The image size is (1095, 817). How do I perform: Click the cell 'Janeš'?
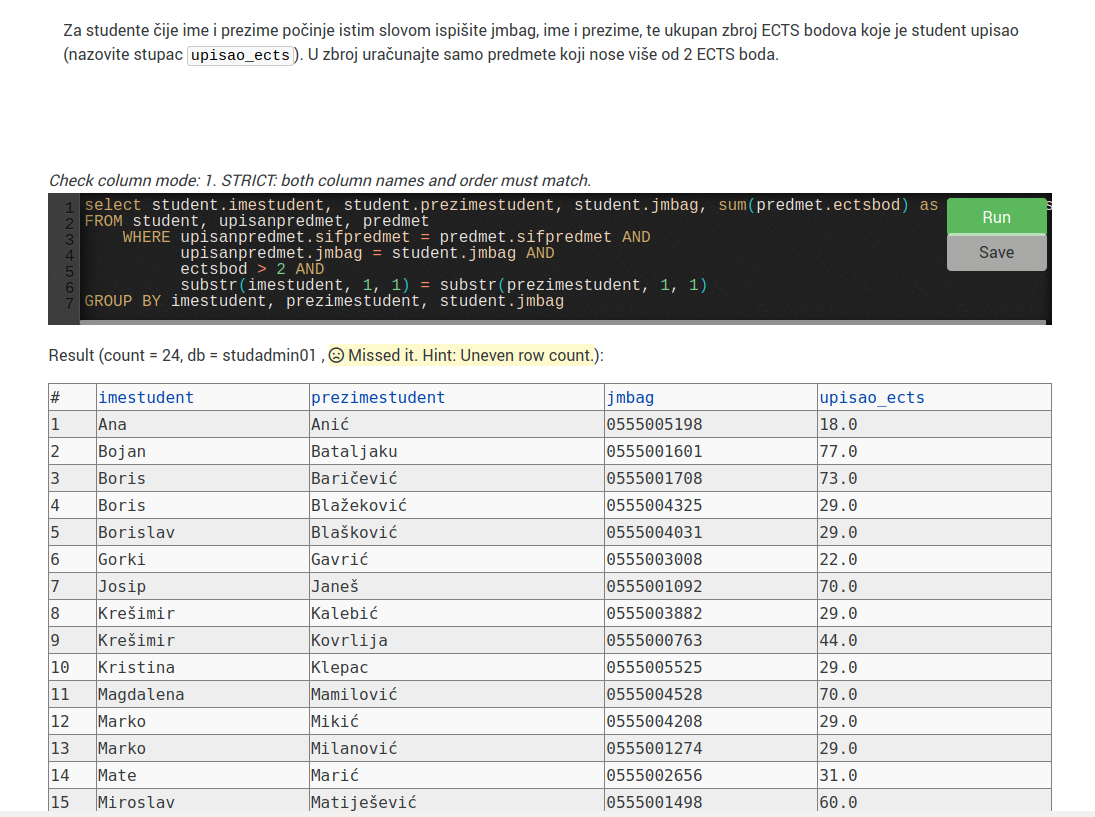pos(457,587)
